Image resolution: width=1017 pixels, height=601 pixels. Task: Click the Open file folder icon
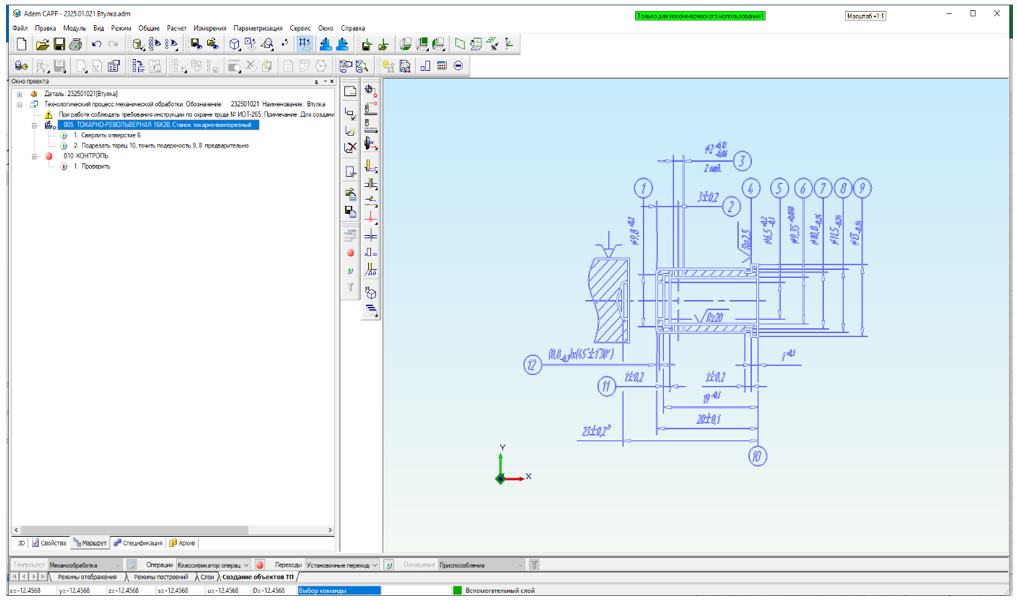click(x=44, y=45)
